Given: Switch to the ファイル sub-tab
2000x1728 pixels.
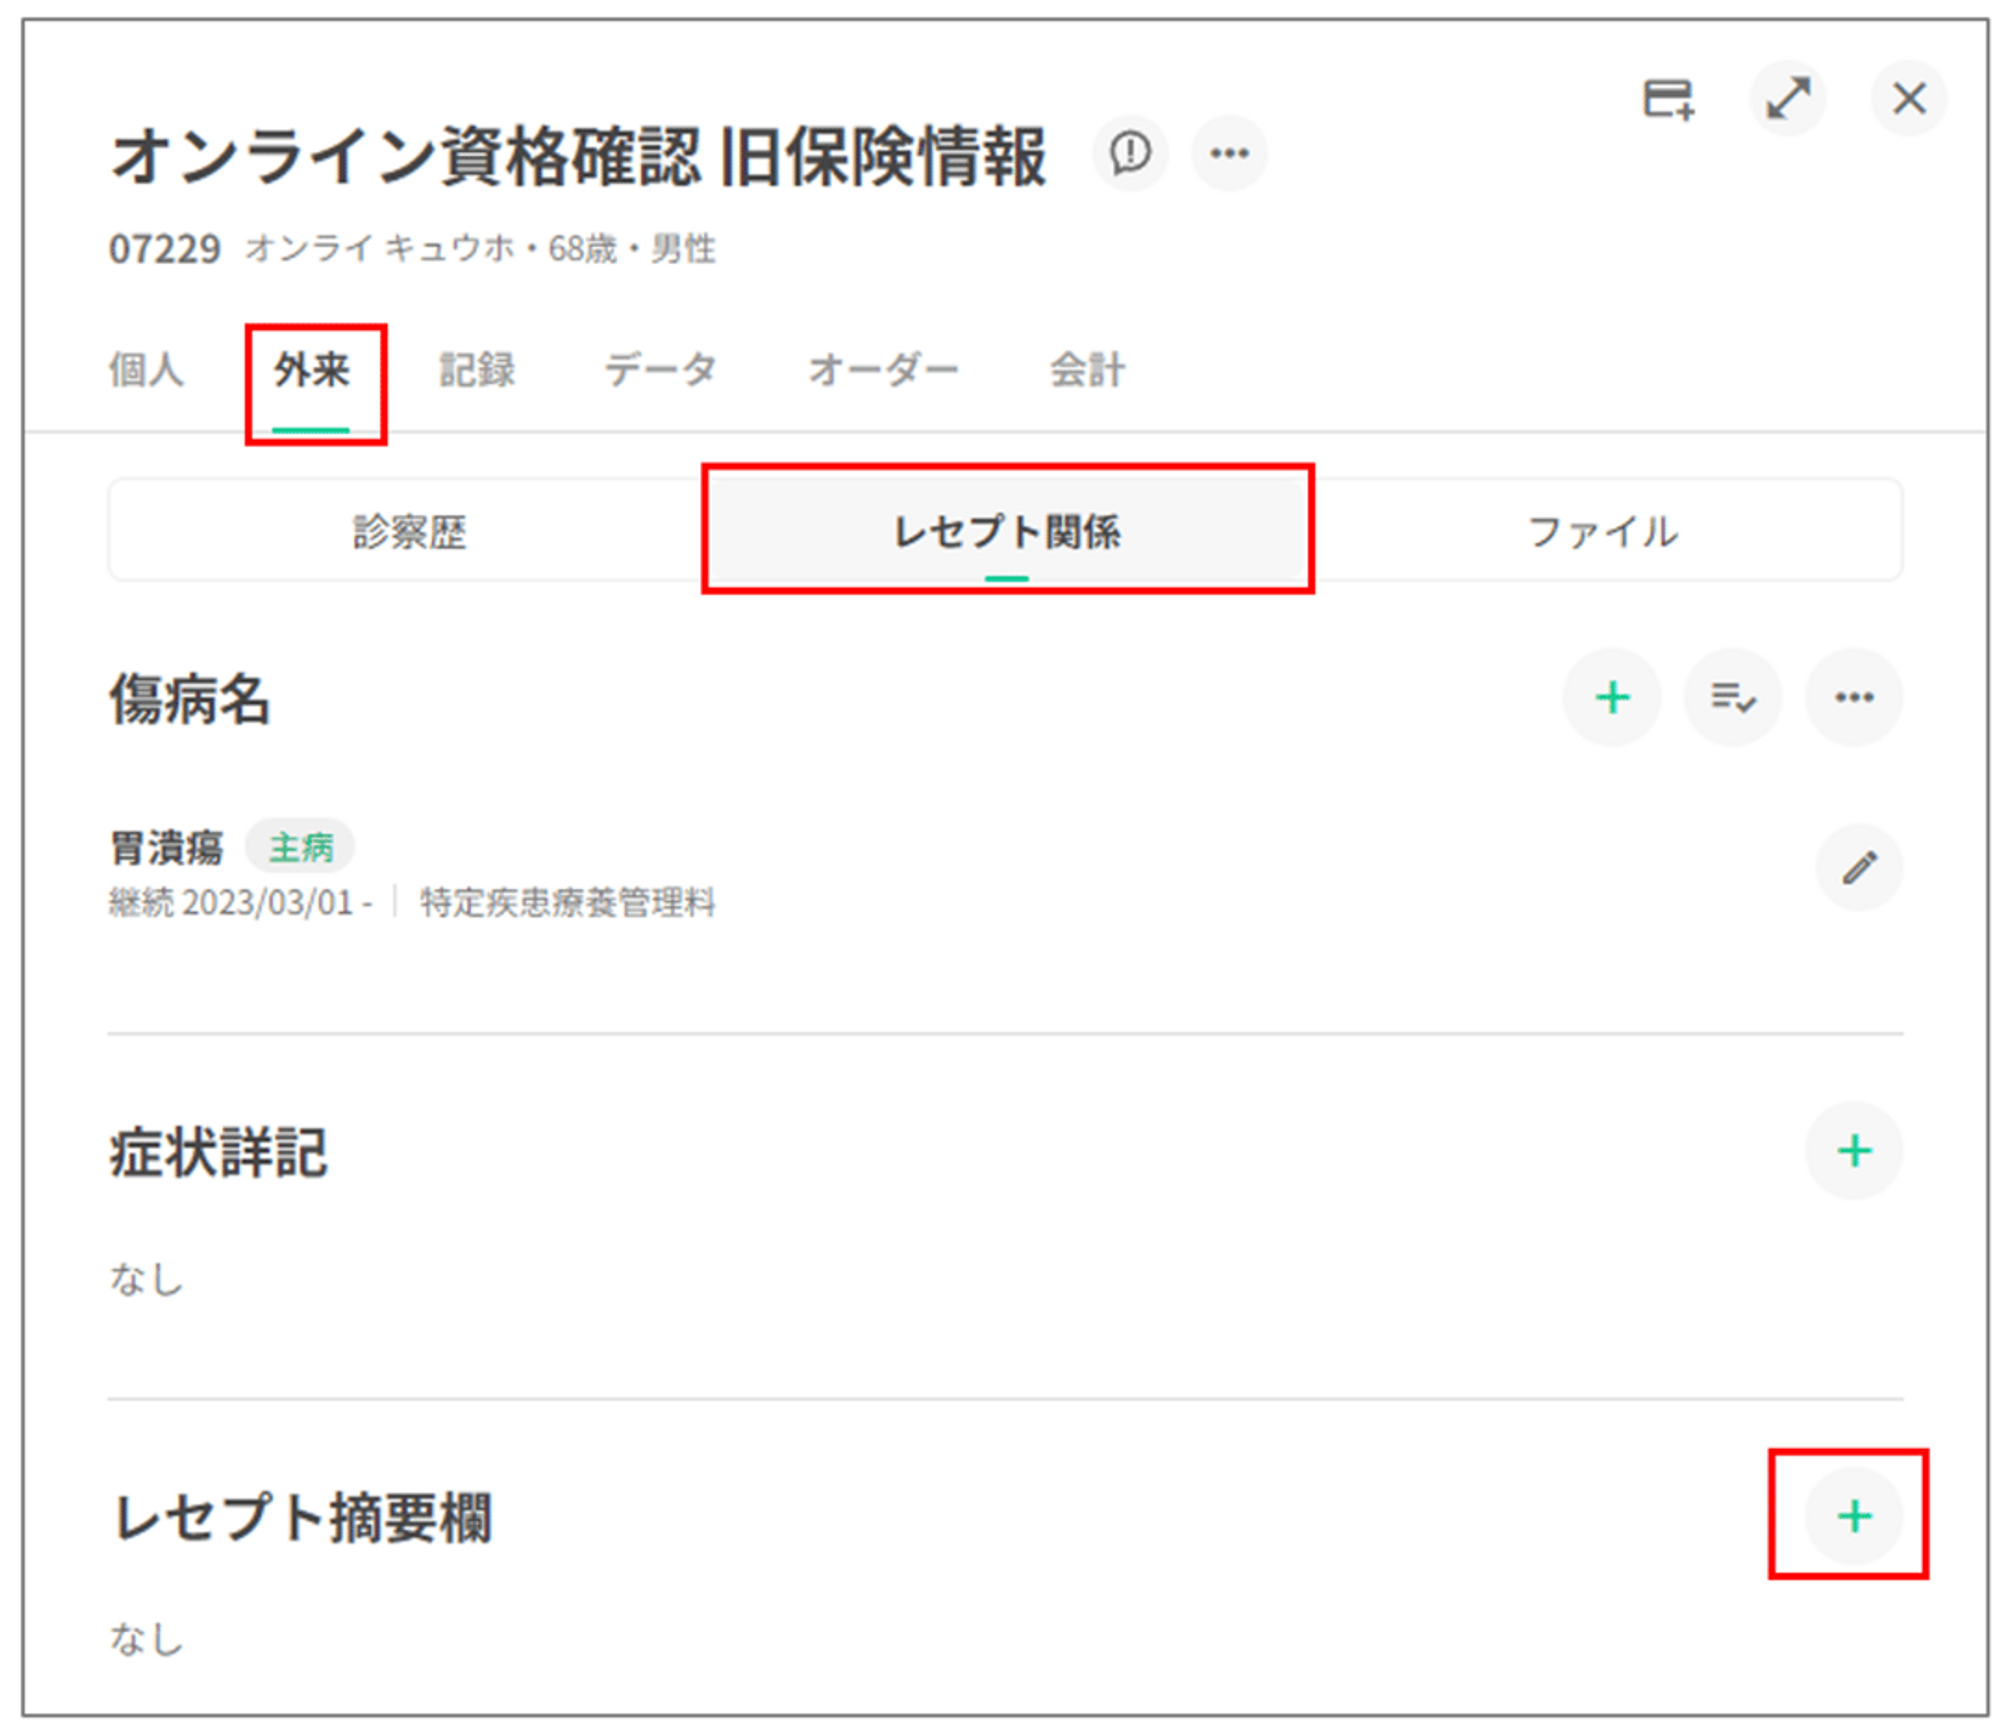Looking at the screenshot, I should pyautogui.click(x=1602, y=531).
